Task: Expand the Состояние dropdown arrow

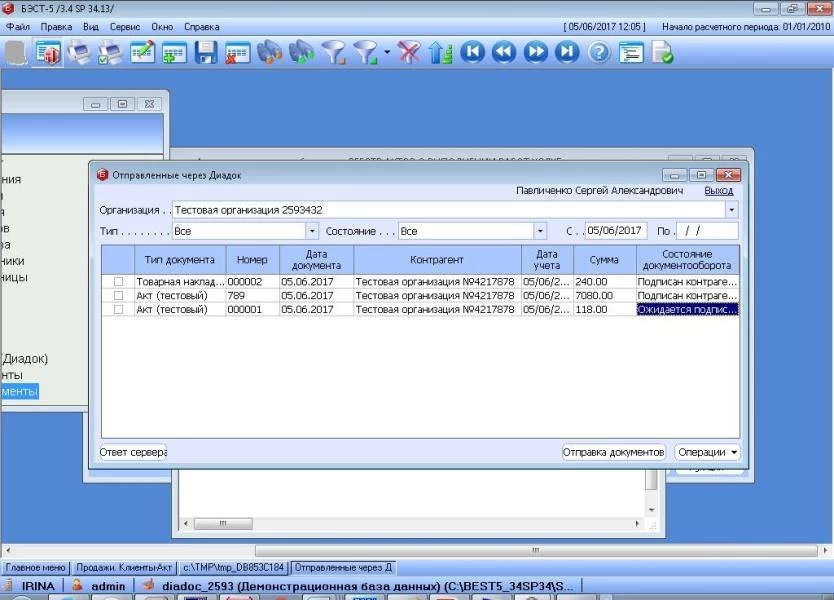Action: [540, 231]
